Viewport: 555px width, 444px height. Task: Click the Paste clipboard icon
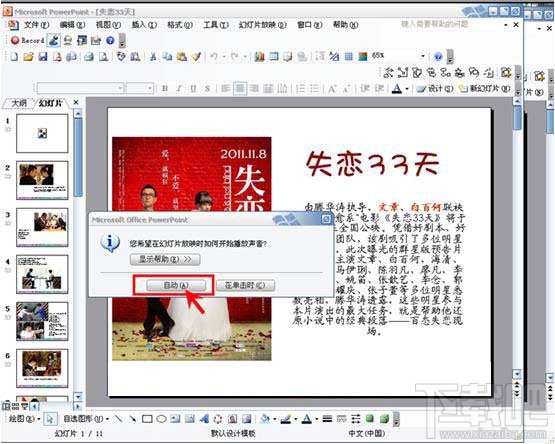coord(182,56)
